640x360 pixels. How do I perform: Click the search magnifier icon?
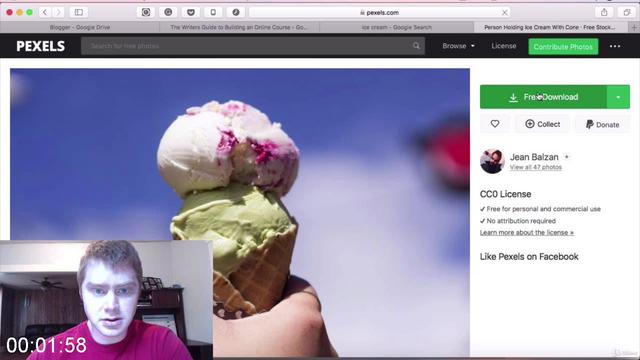416,46
